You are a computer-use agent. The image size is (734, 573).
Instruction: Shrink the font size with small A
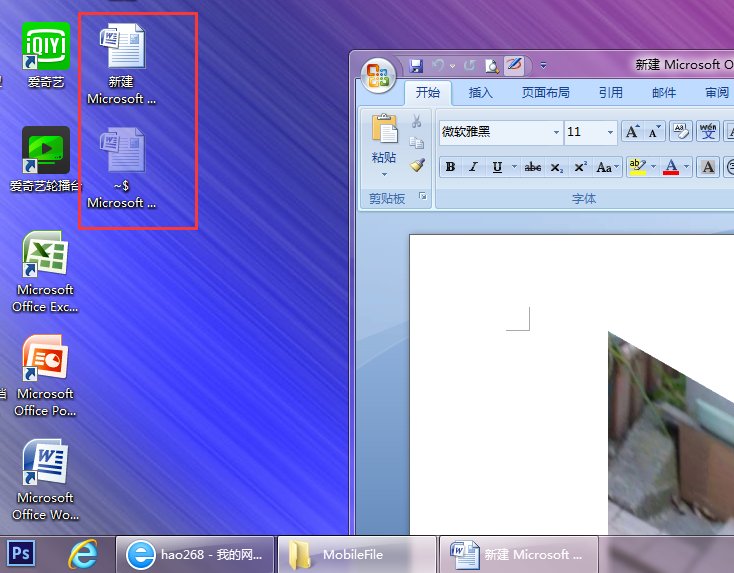click(x=654, y=132)
